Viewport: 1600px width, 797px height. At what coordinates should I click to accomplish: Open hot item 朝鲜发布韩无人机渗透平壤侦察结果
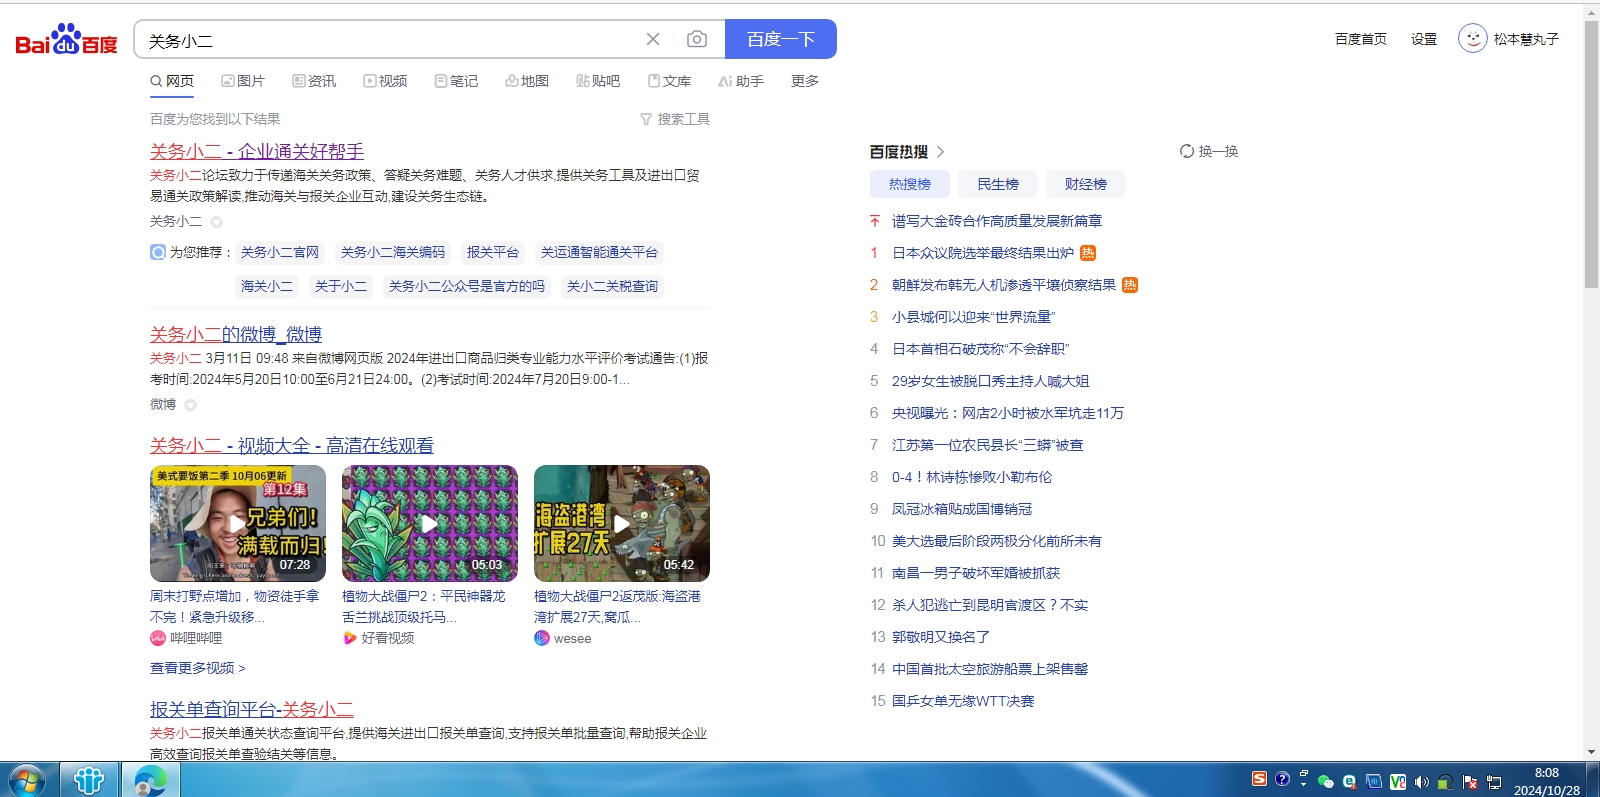click(x=1004, y=285)
